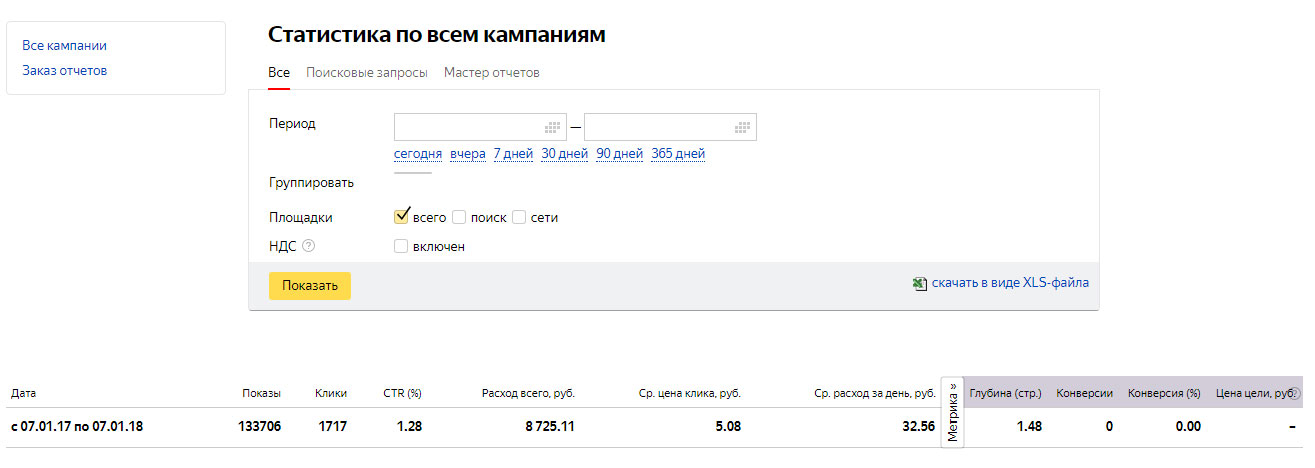Click the 'Дата' column header

coord(24,393)
